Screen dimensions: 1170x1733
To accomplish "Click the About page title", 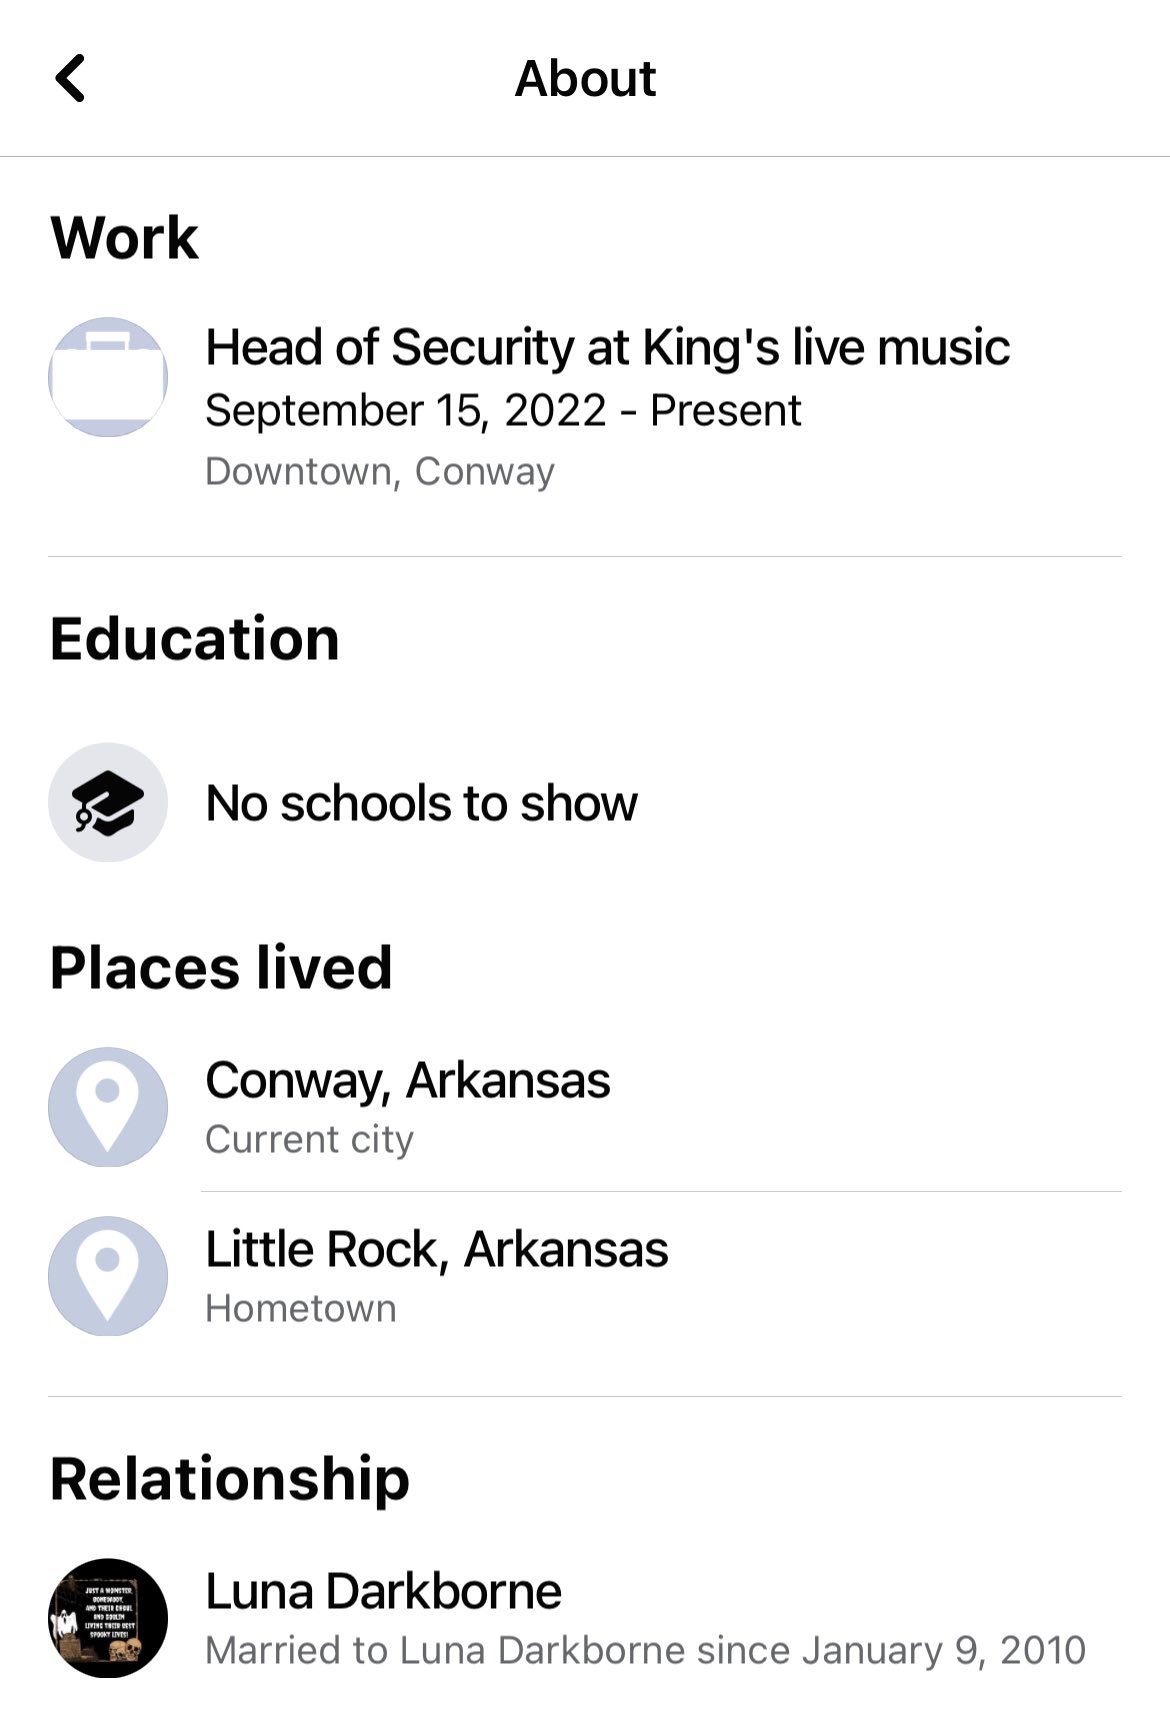I will (x=585, y=78).
